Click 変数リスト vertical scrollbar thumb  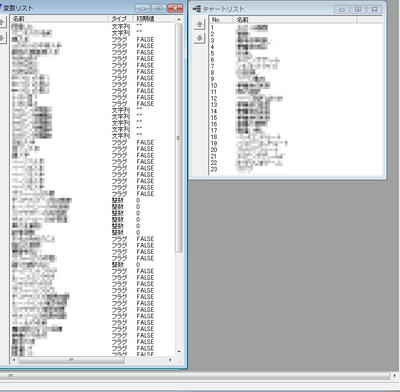click(179, 138)
